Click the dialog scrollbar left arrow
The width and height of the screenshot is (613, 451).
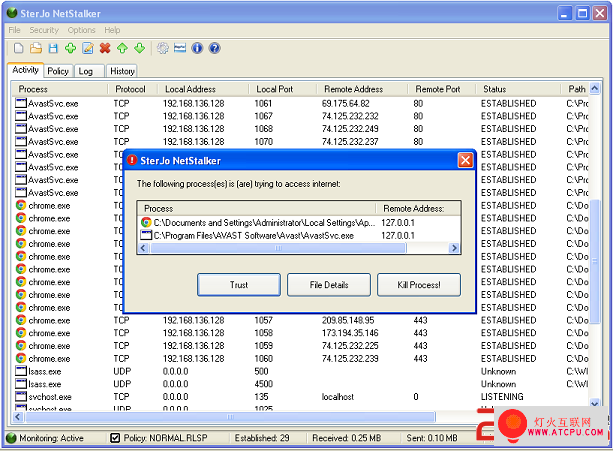(x=143, y=248)
